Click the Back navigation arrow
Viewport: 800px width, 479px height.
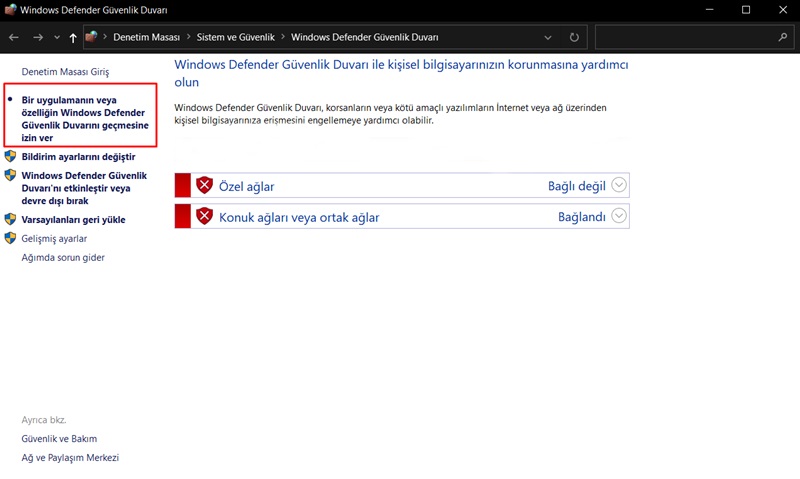pos(14,37)
